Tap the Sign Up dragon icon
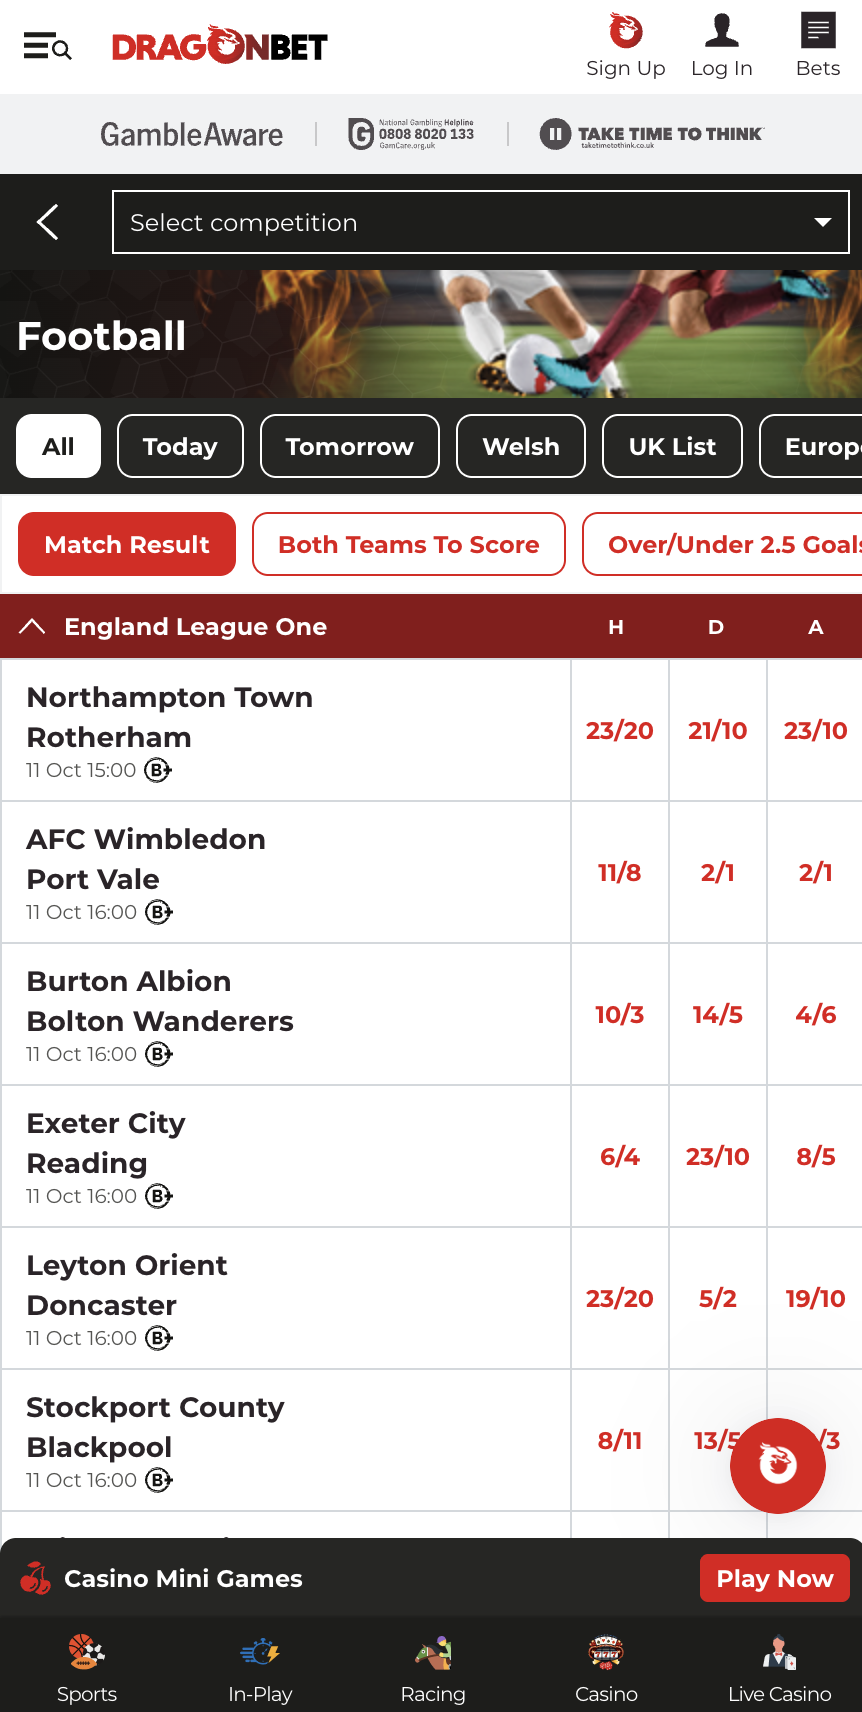 (626, 32)
